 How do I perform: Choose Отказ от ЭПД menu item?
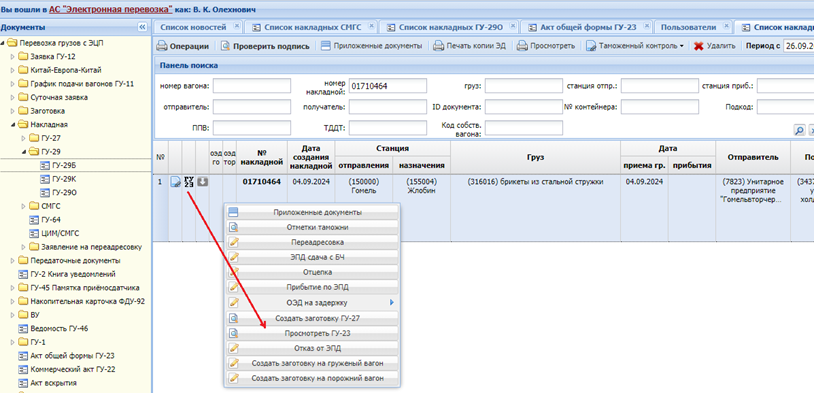(313, 348)
